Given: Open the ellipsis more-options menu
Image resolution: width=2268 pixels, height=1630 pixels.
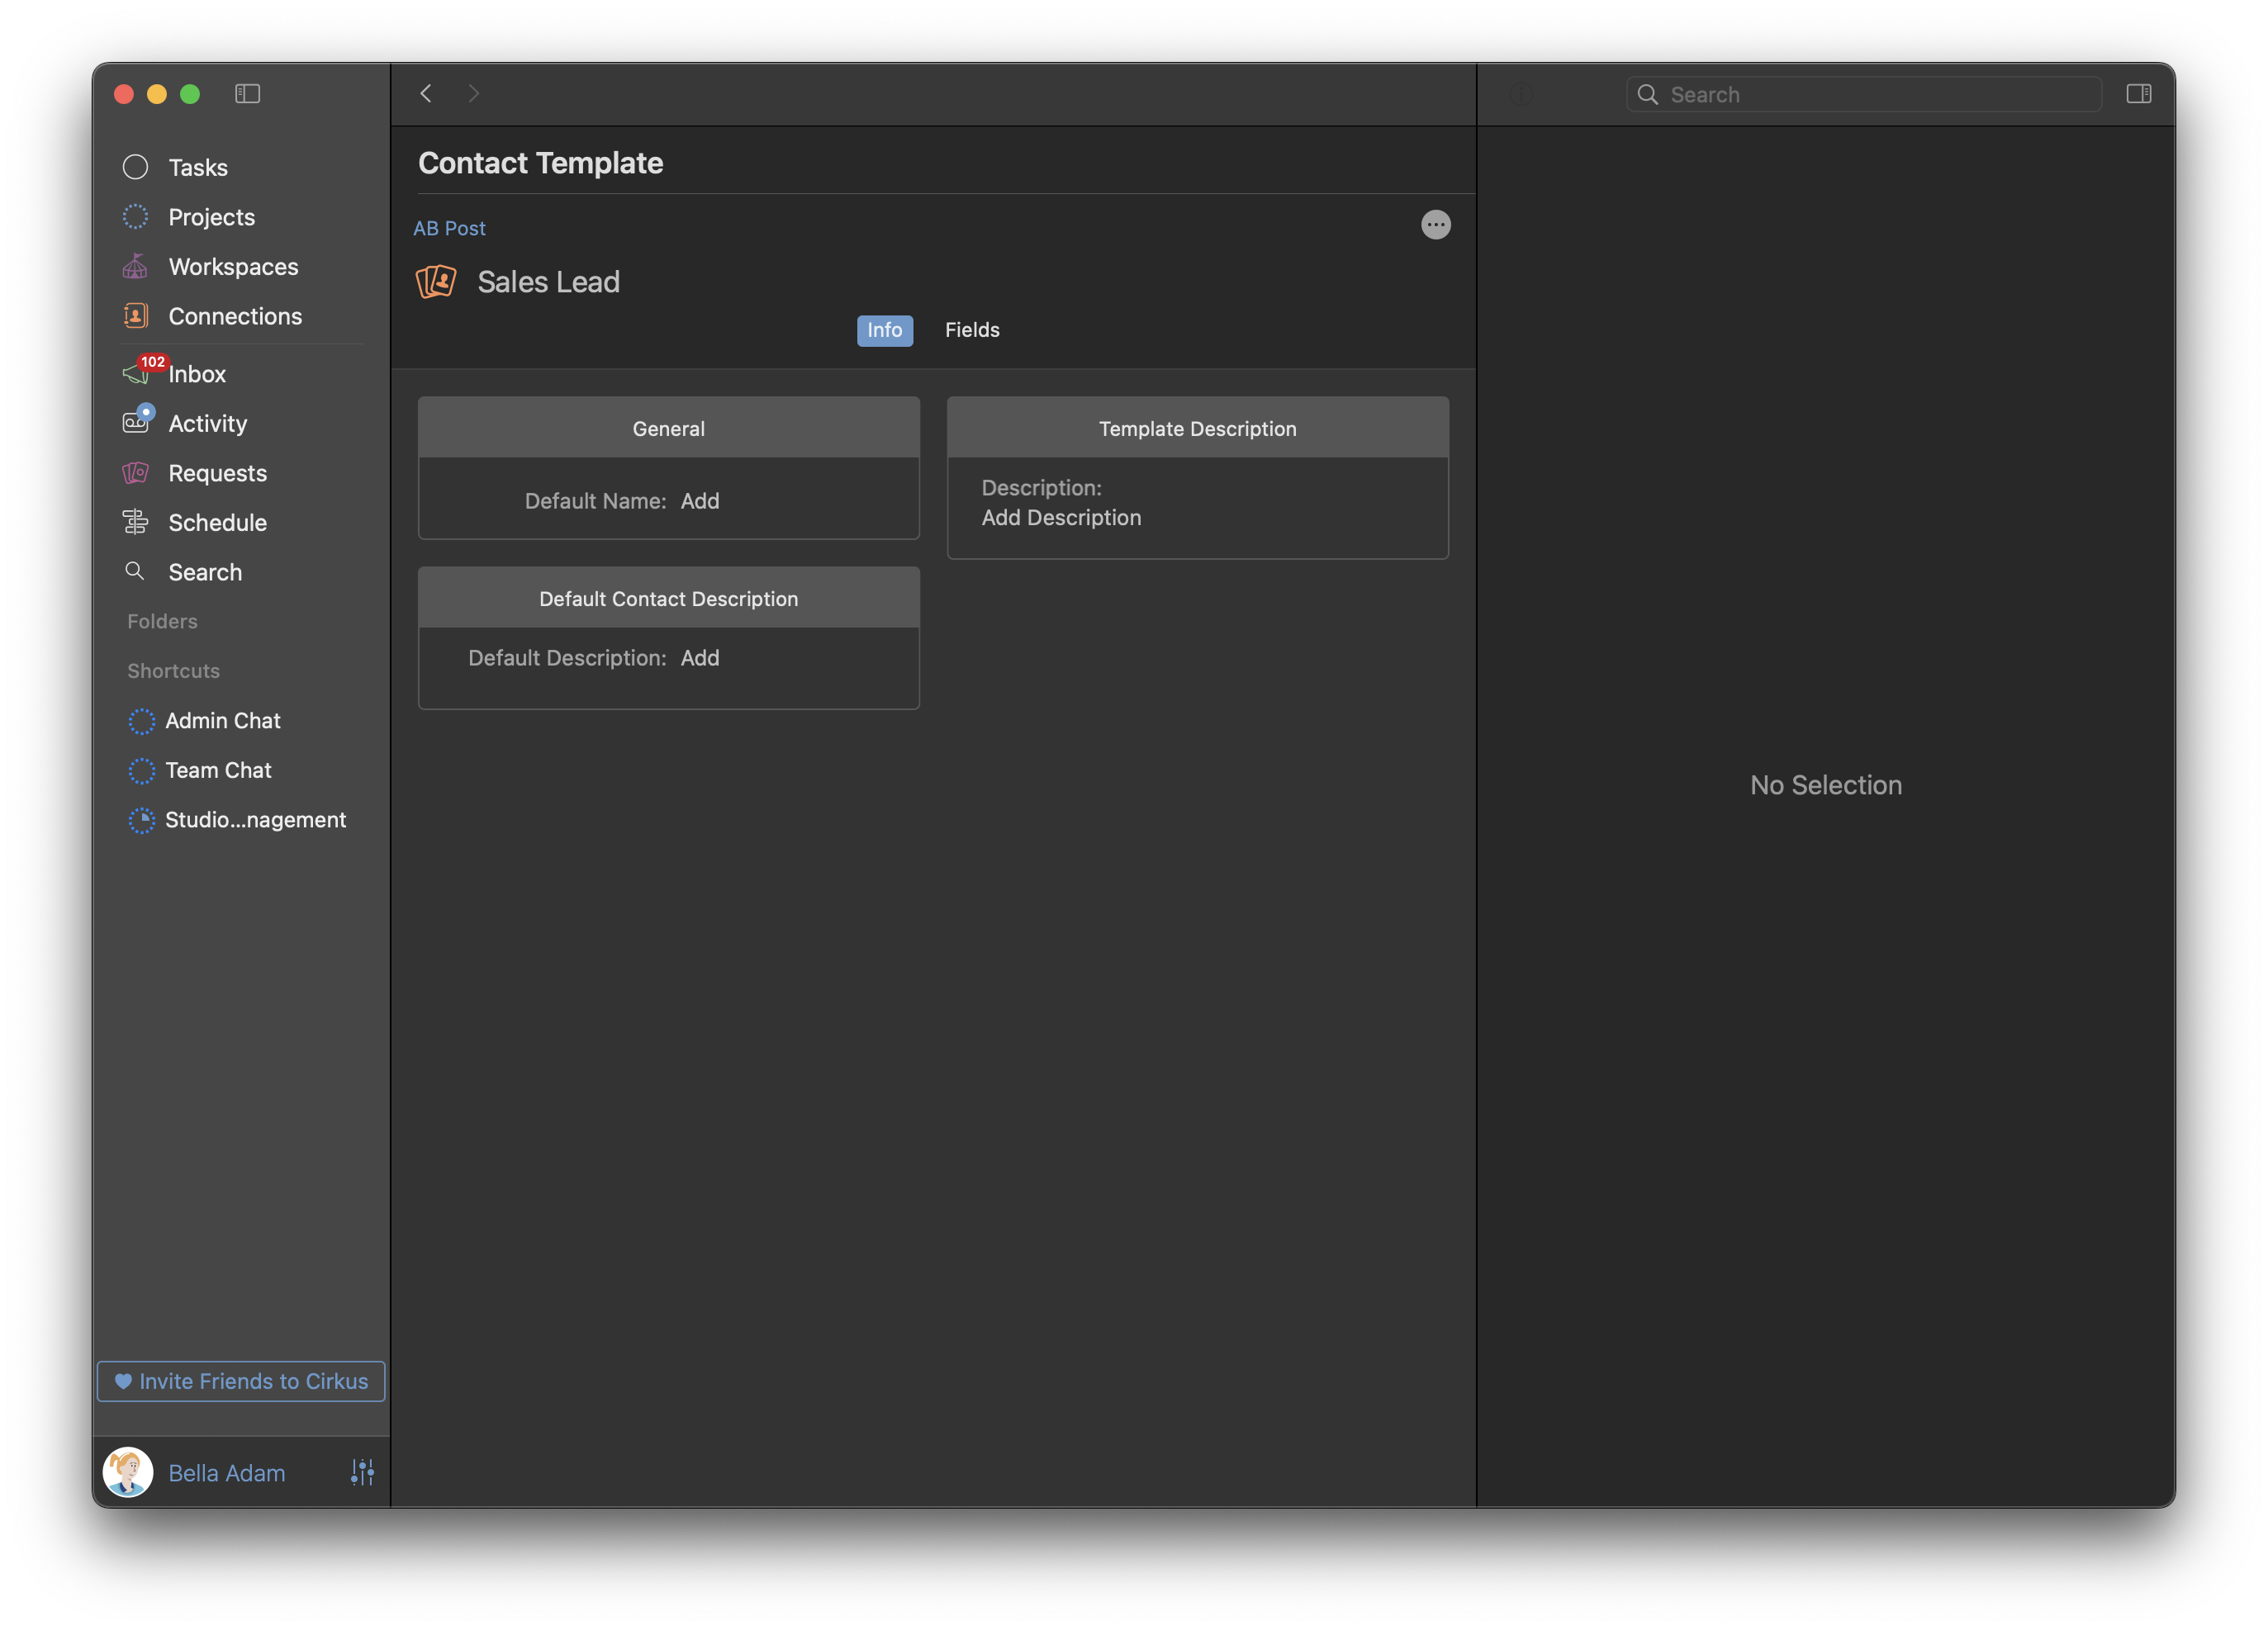Looking at the screenshot, I should tap(1435, 225).
